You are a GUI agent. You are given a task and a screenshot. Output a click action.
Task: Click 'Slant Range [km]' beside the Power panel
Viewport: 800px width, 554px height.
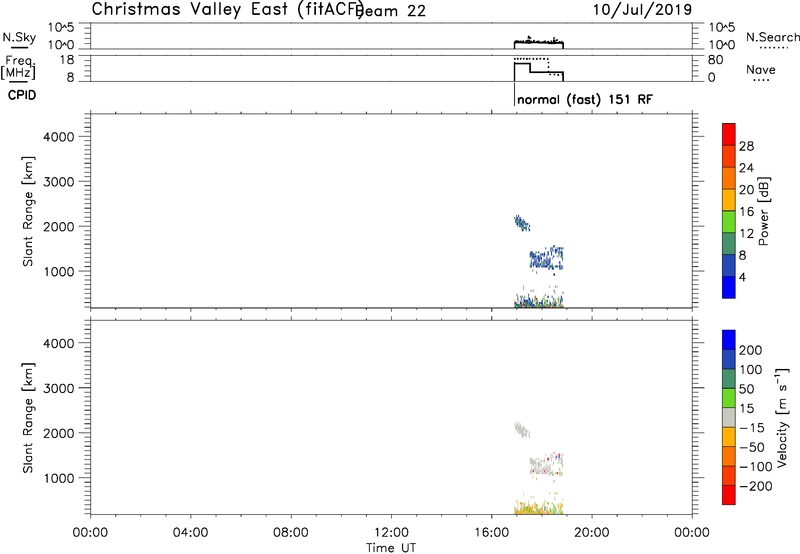[28, 211]
